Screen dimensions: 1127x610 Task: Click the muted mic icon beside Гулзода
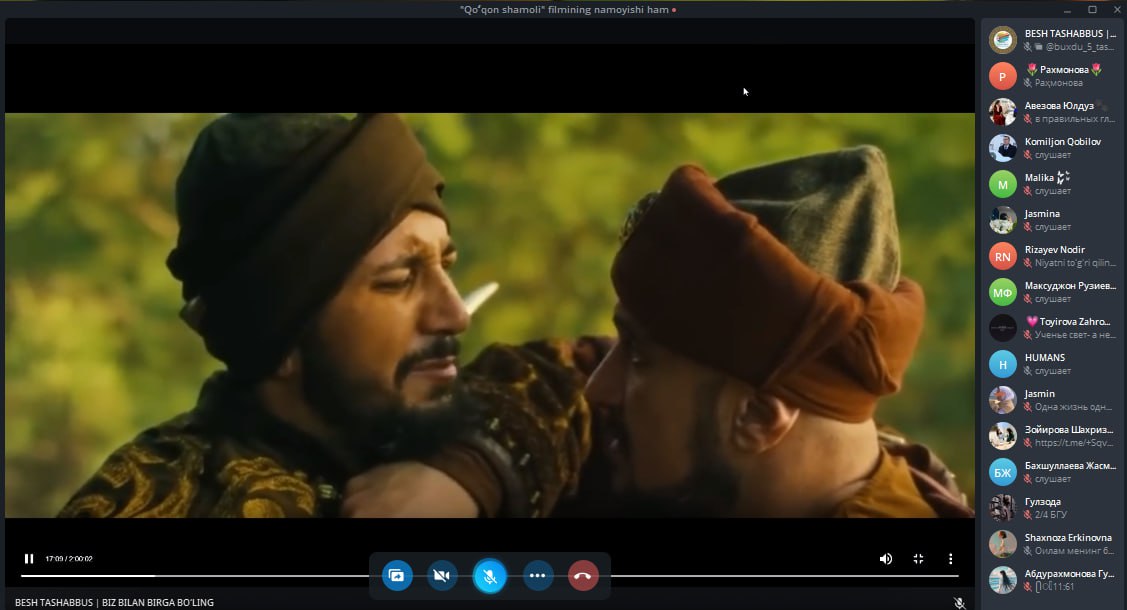pos(1028,515)
